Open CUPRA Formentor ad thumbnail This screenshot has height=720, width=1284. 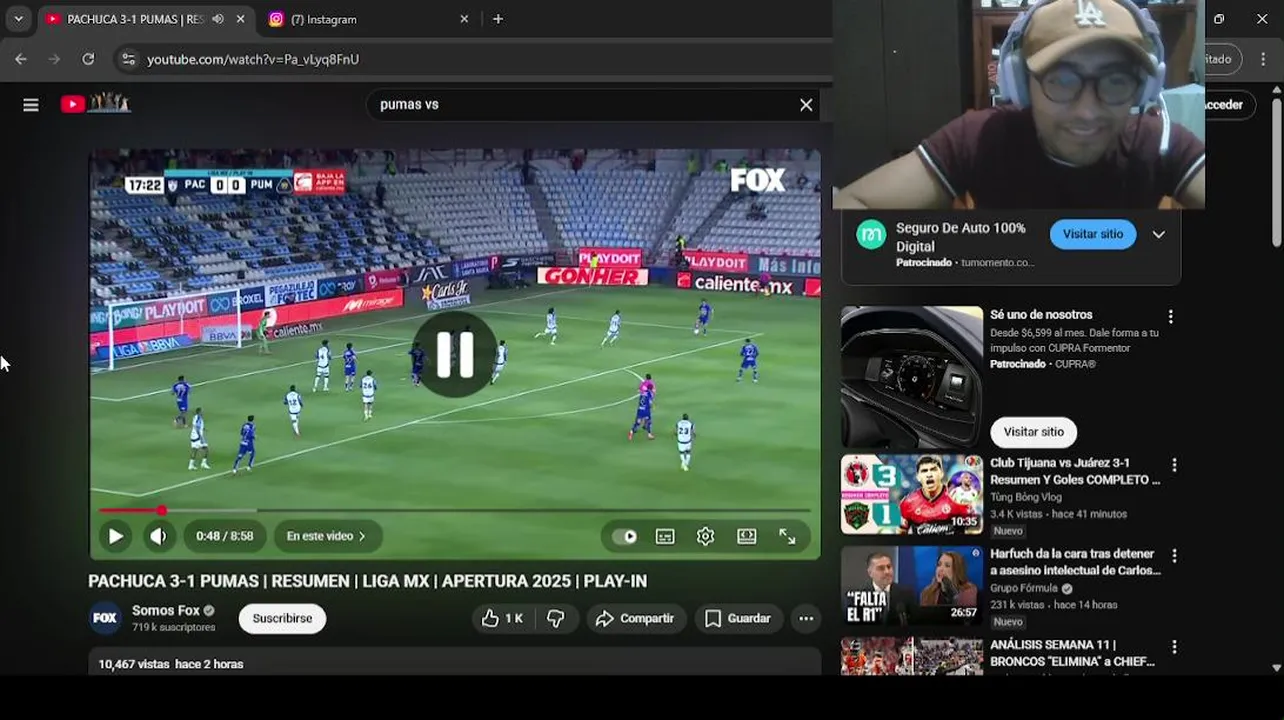912,377
